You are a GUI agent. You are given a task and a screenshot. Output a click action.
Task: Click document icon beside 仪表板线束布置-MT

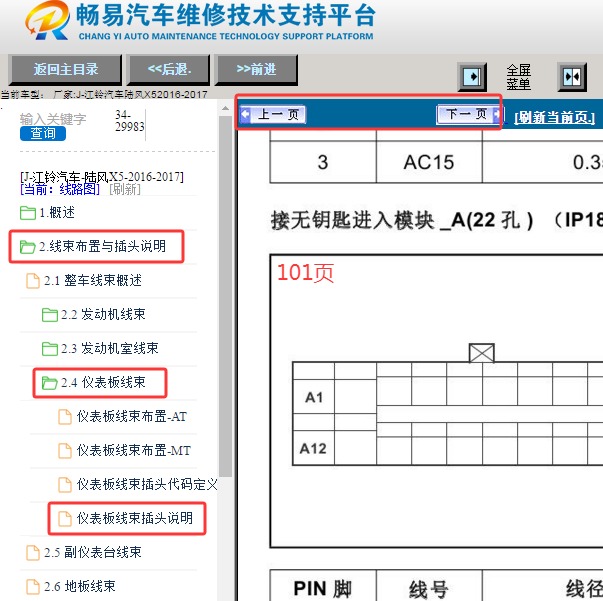(65, 450)
